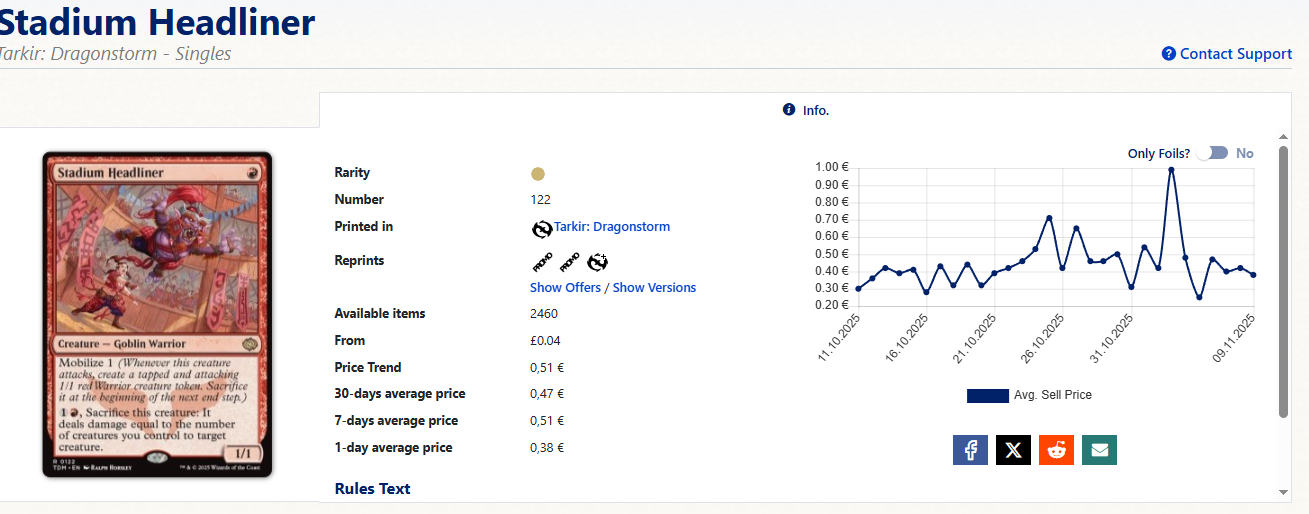The image size is (1309, 514).
Task: Click the Available items value 2460
Action: point(544,314)
